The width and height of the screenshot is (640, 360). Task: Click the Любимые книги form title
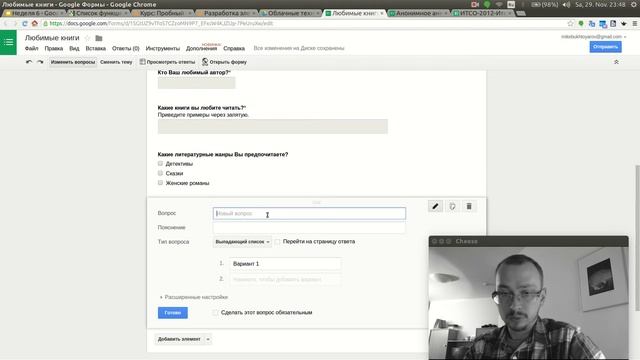tap(52, 38)
